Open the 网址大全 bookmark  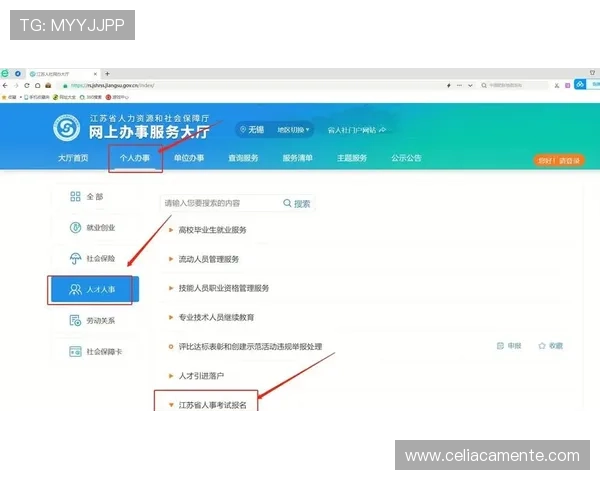(x=64, y=97)
